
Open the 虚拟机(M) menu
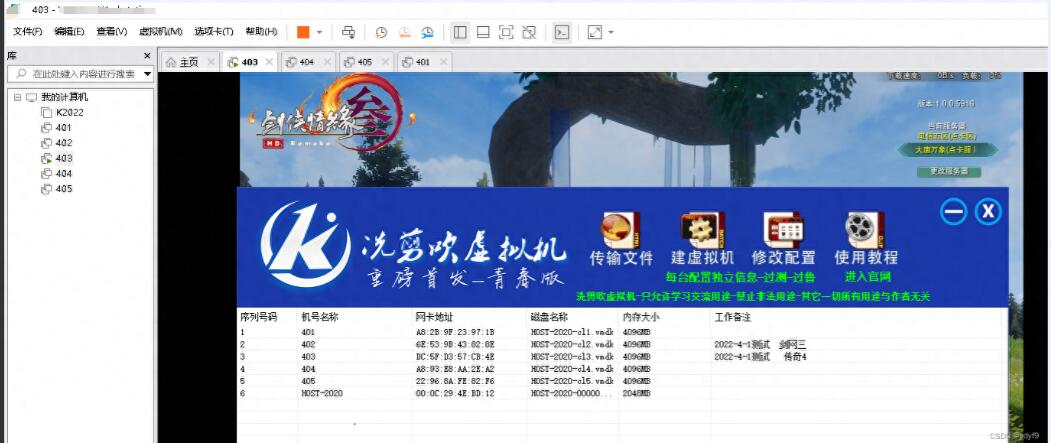pos(160,31)
